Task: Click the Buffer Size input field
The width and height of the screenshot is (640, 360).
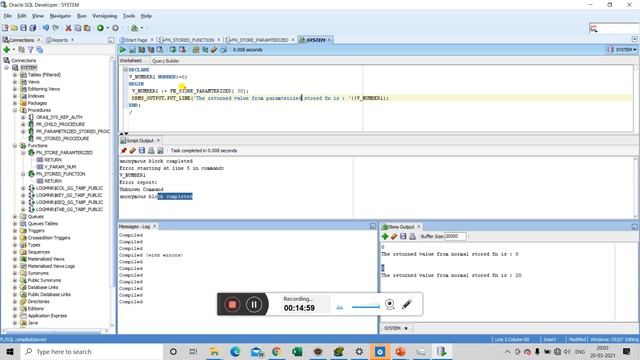Action: coord(455,236)
